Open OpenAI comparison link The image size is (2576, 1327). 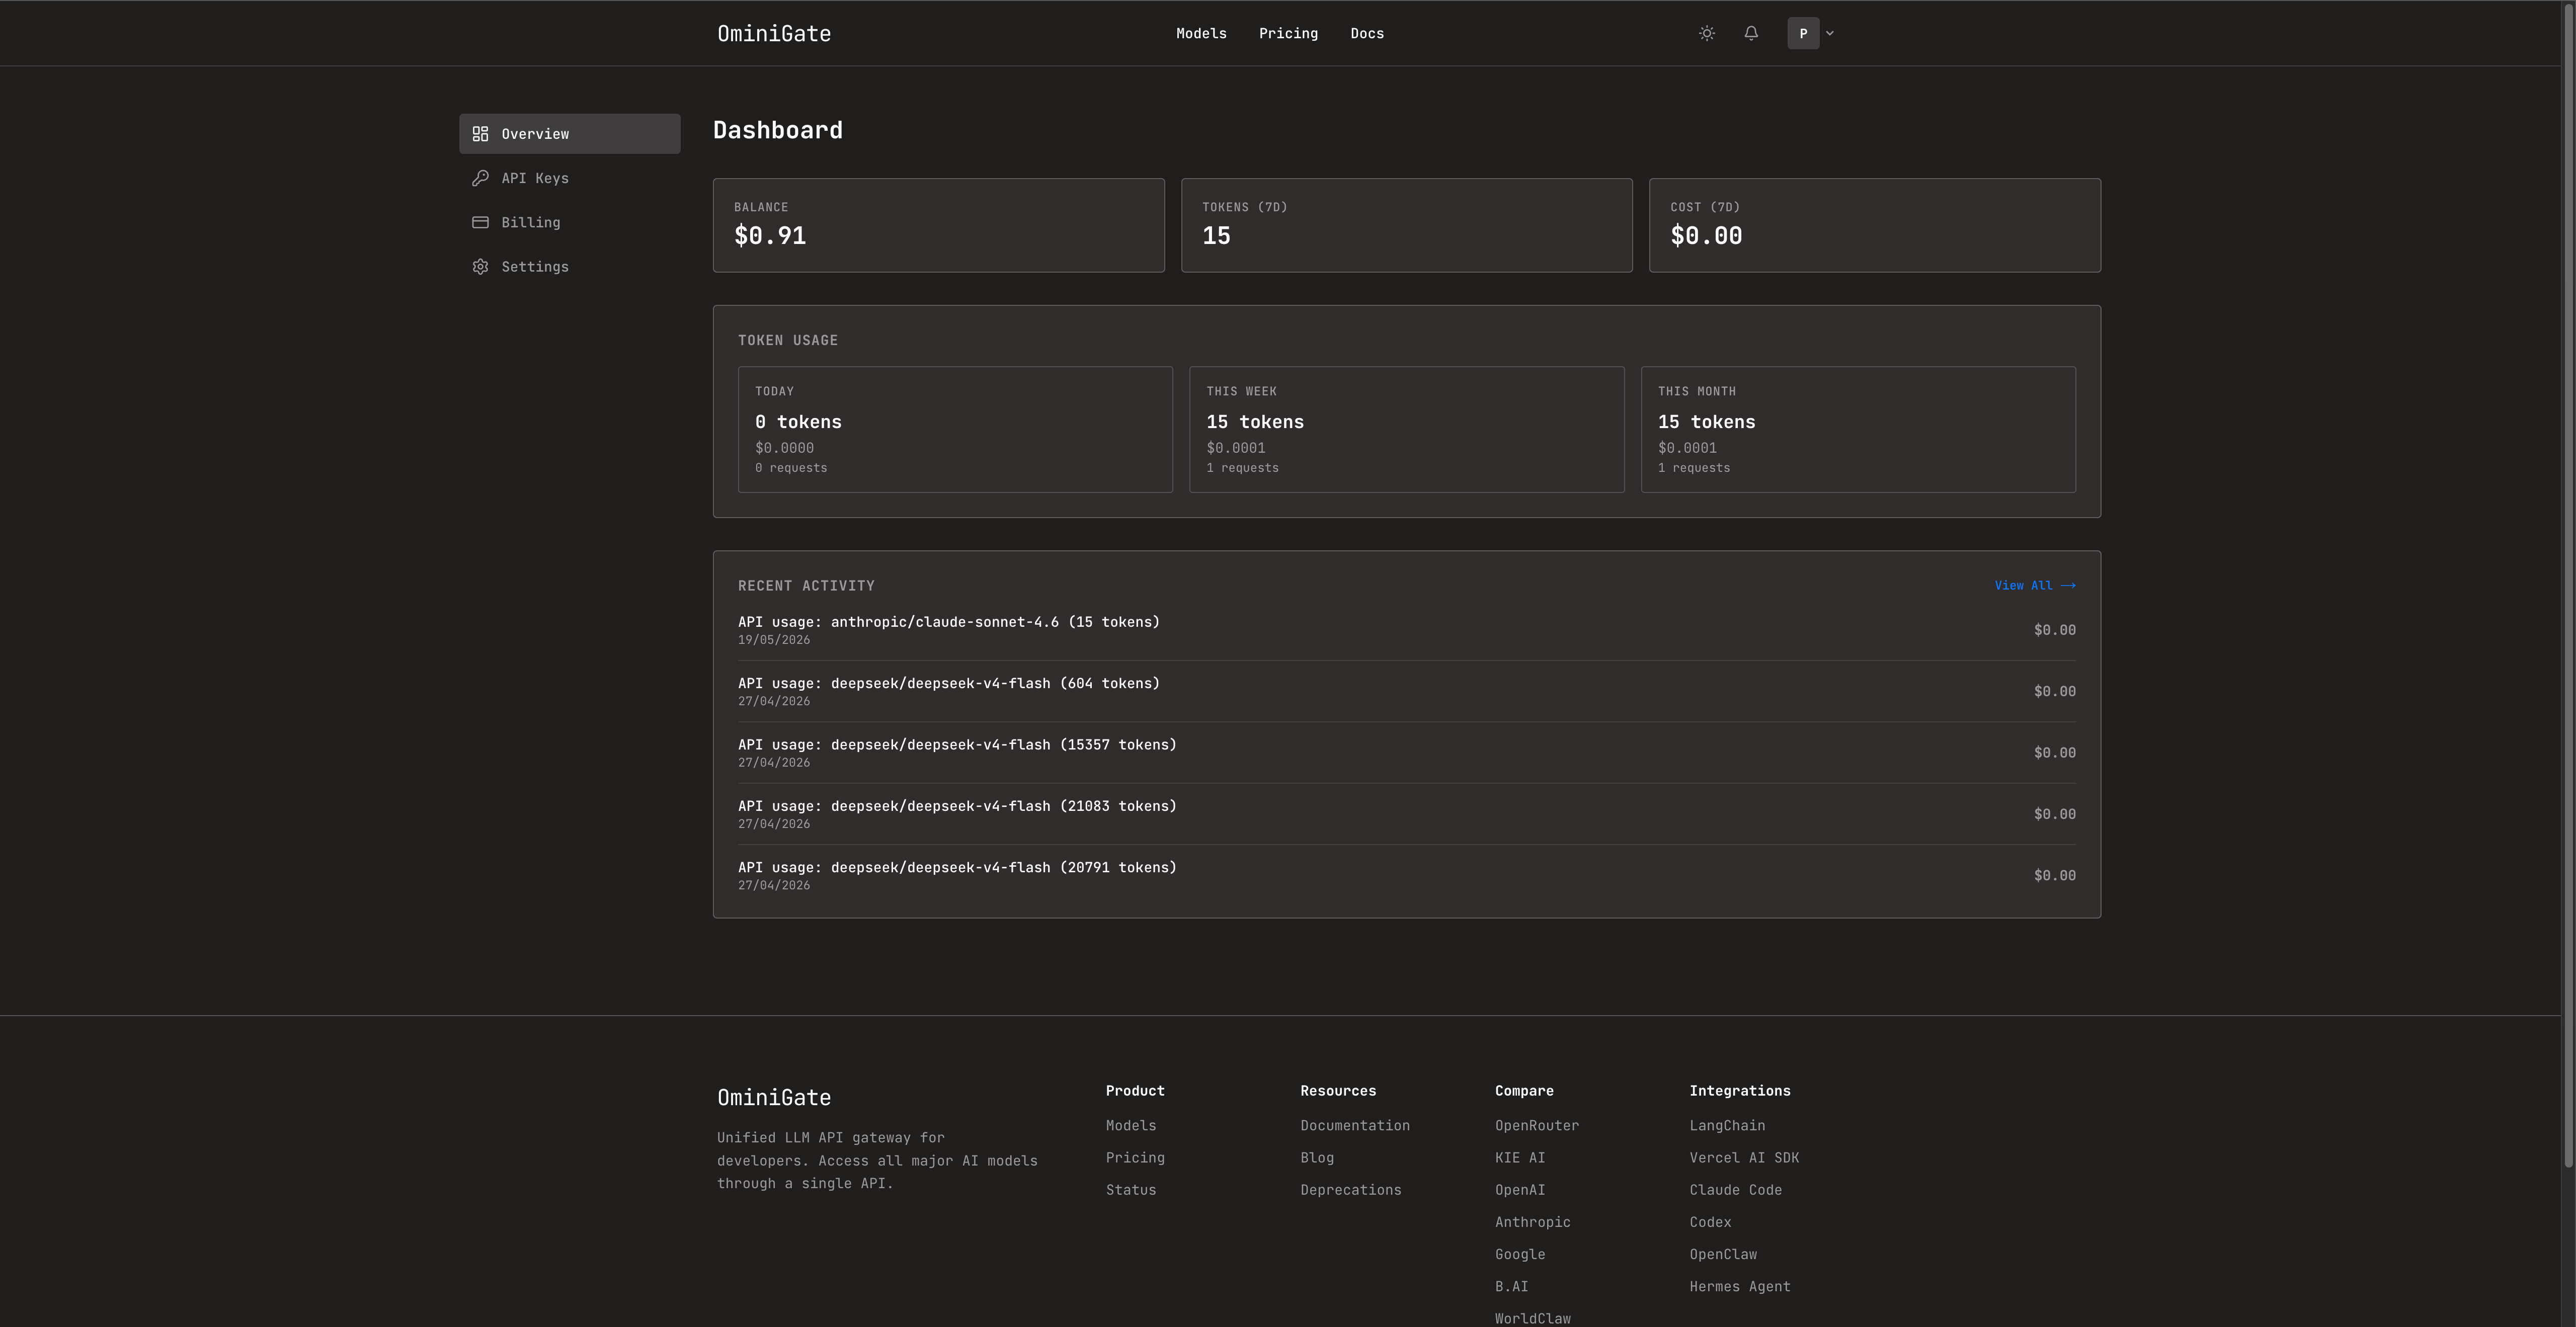point(1520,1190)
